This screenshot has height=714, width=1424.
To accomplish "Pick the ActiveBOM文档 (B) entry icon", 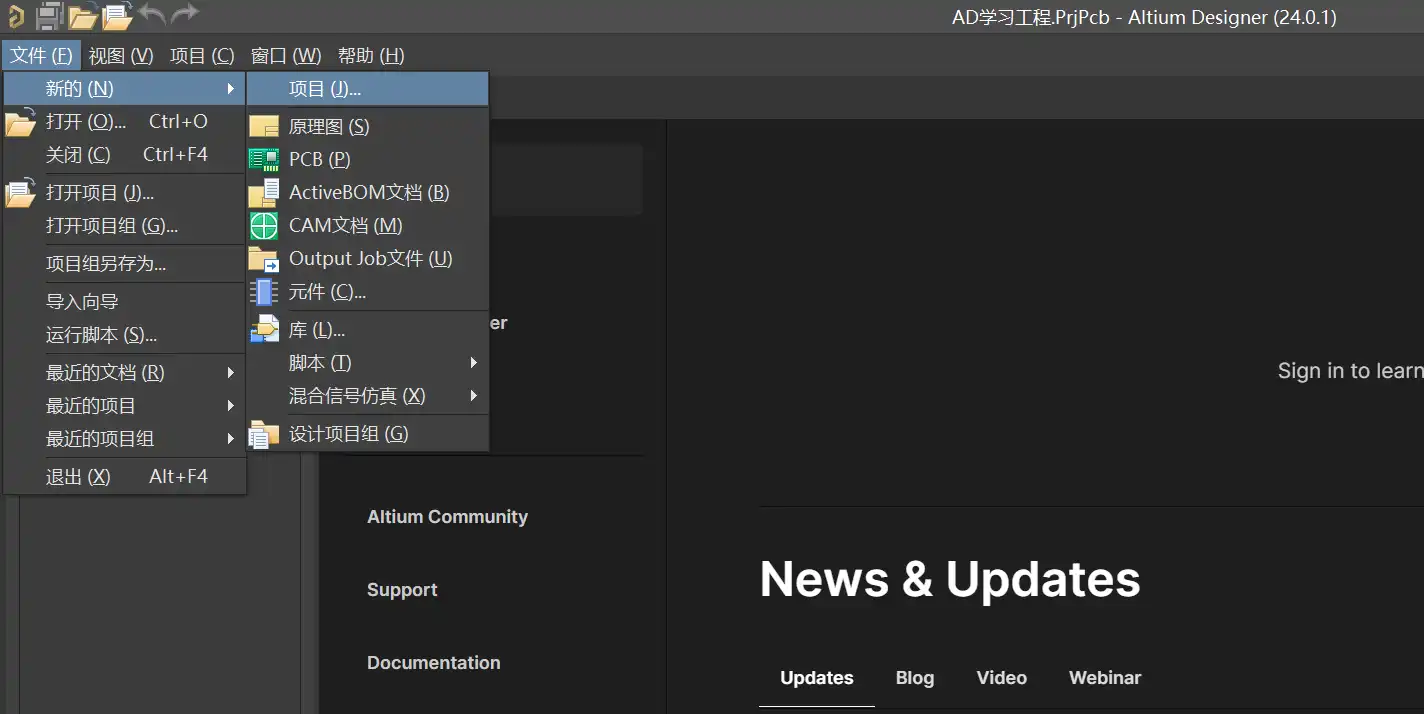I will point(263,193).
